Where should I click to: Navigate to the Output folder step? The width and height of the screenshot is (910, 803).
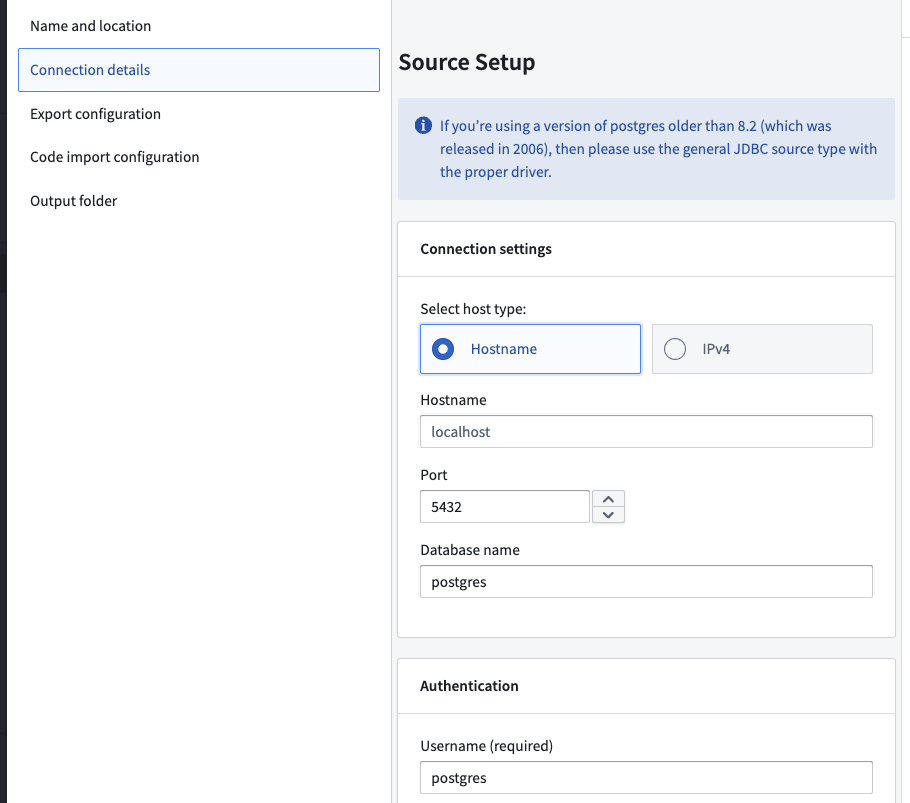pyautogui.click(x=74, y=201)
